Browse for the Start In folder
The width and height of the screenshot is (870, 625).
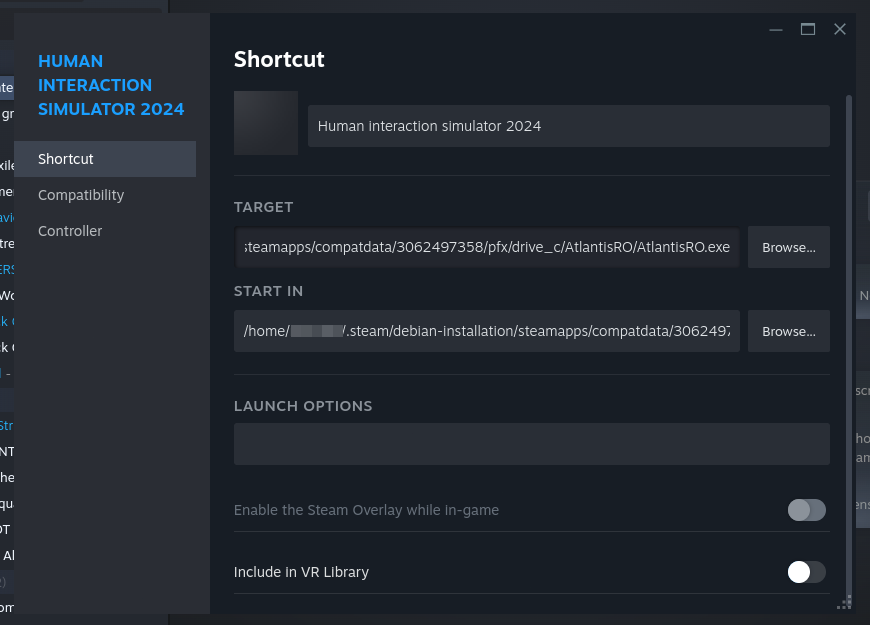tap(788, 331)
